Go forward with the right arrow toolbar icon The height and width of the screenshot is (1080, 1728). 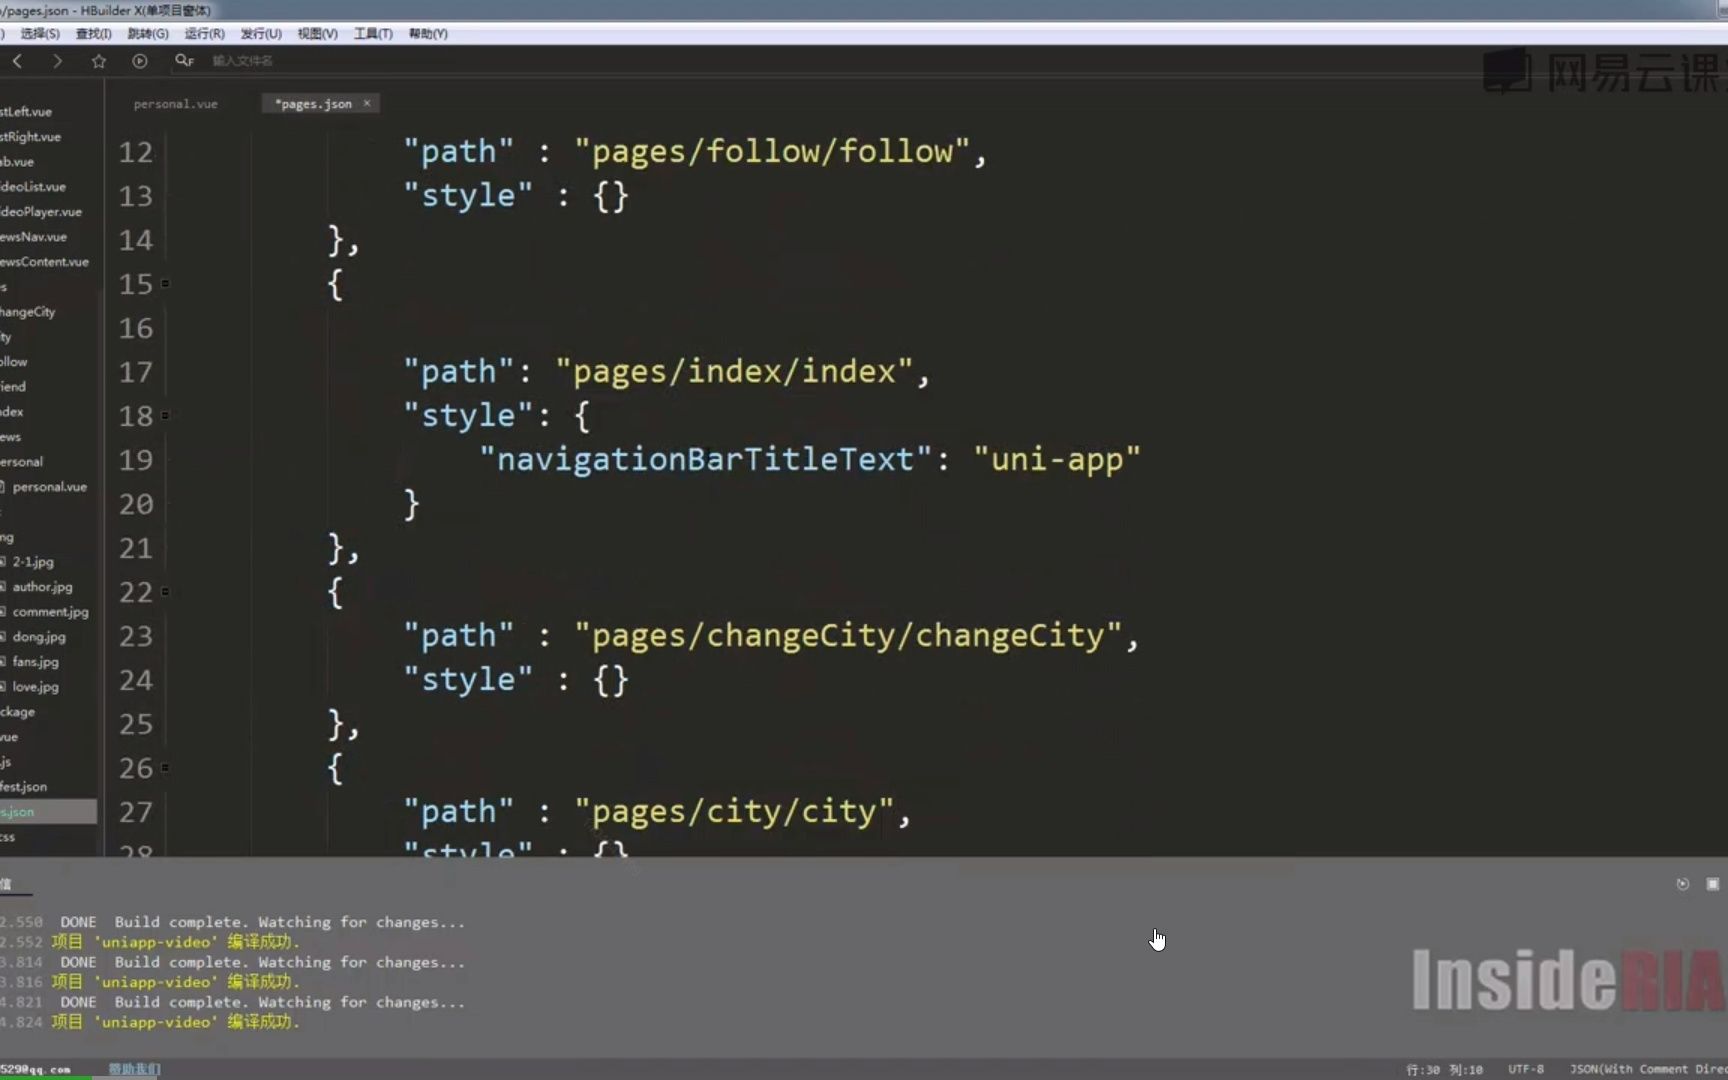click(57, 61)
